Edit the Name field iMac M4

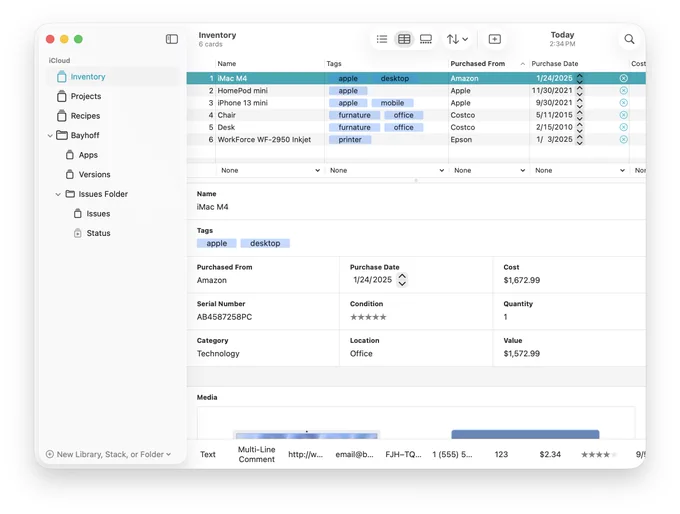(x=212, y=207)
